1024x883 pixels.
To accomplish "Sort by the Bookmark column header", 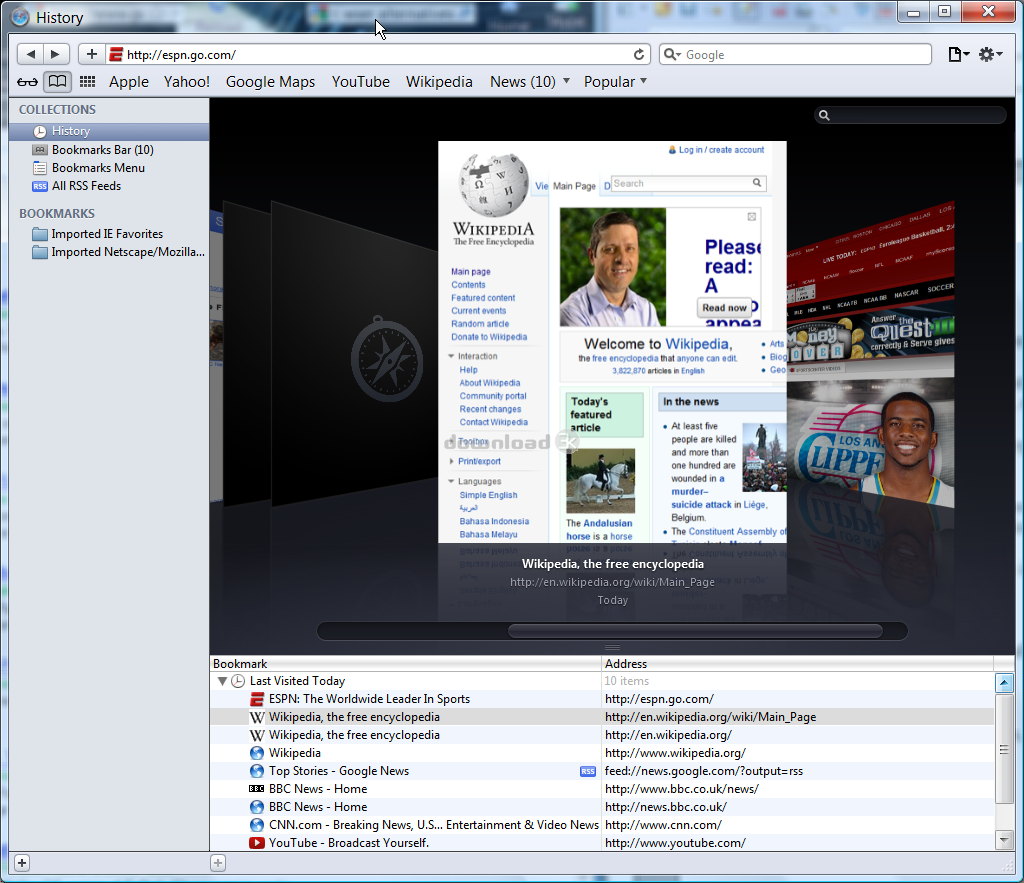I will tap(405, 664).
